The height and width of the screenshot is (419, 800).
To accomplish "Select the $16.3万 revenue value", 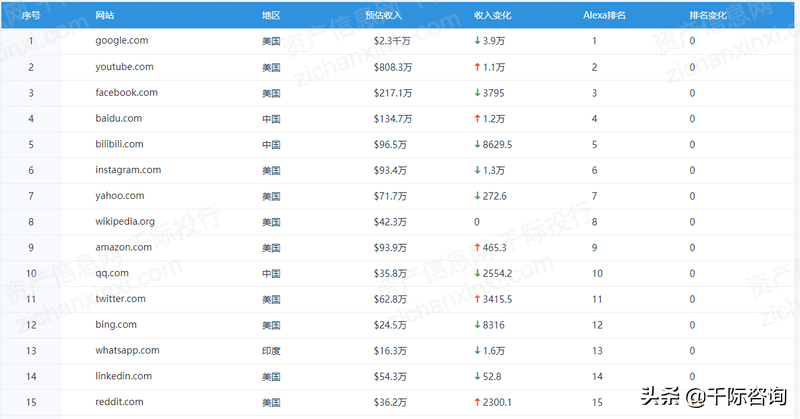I will [x=390, y=351].
